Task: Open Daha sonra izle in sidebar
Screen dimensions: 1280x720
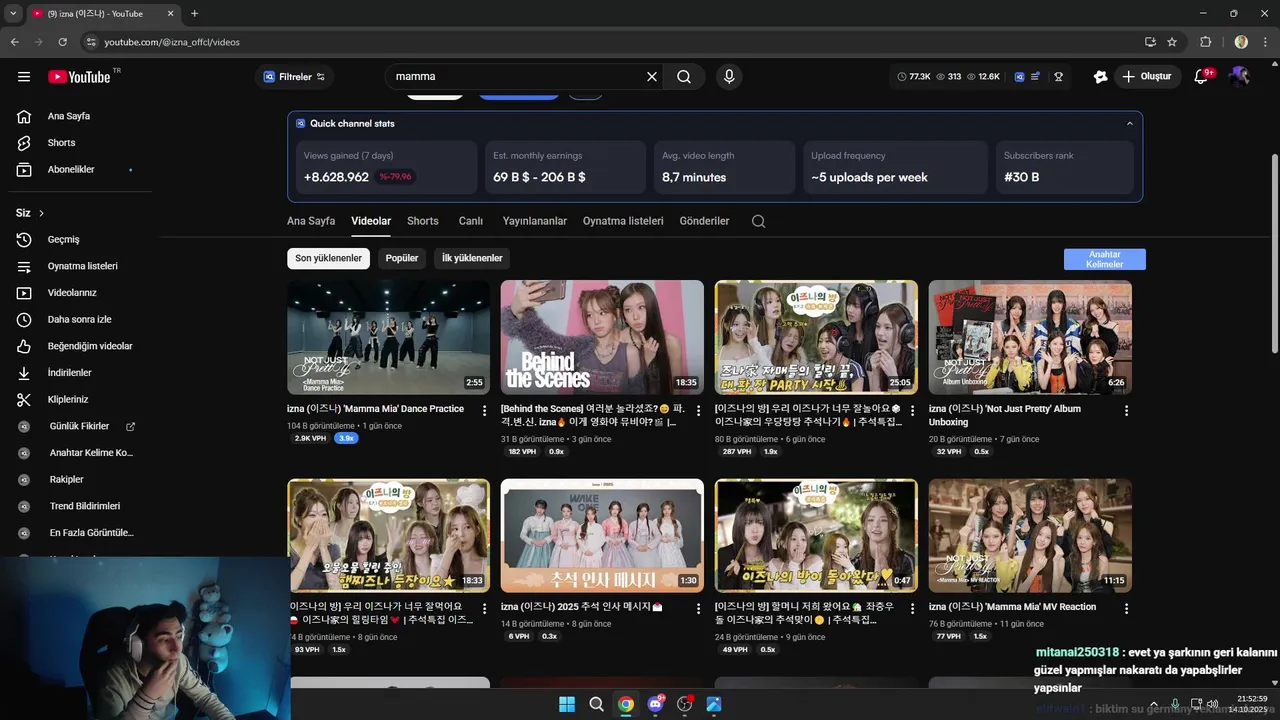Action: click(x=79, y=320)
